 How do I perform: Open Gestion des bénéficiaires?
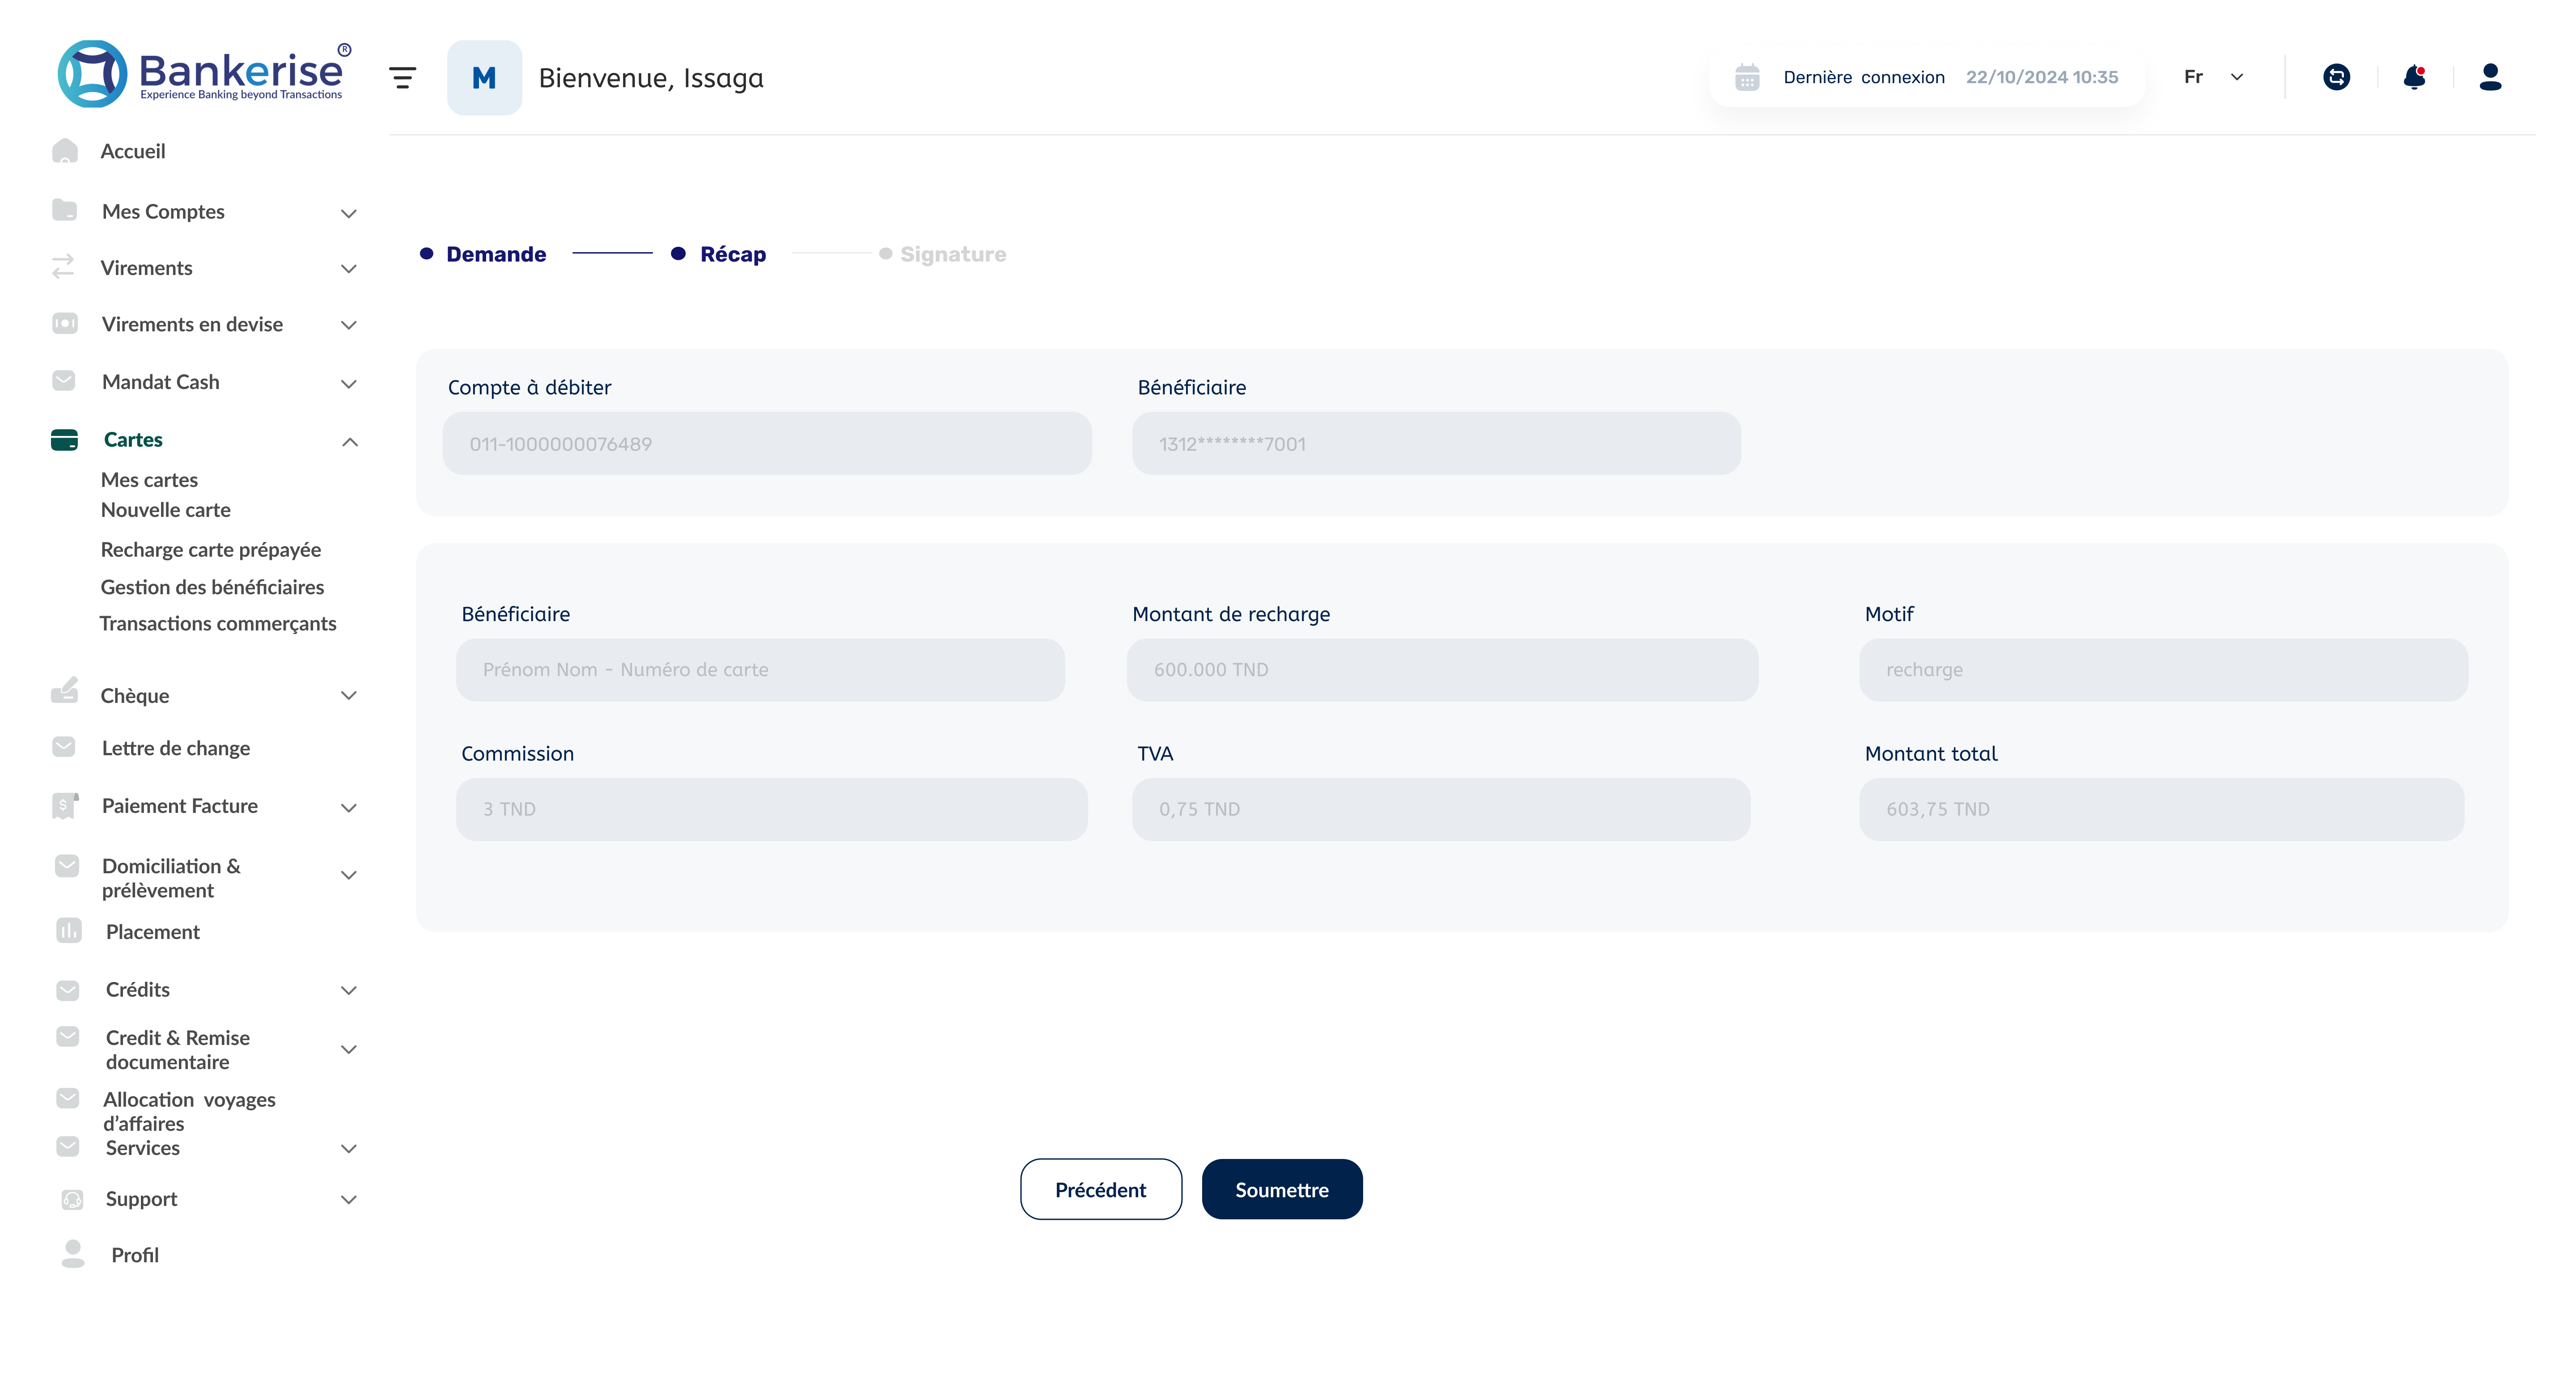(x=212, y=587)
